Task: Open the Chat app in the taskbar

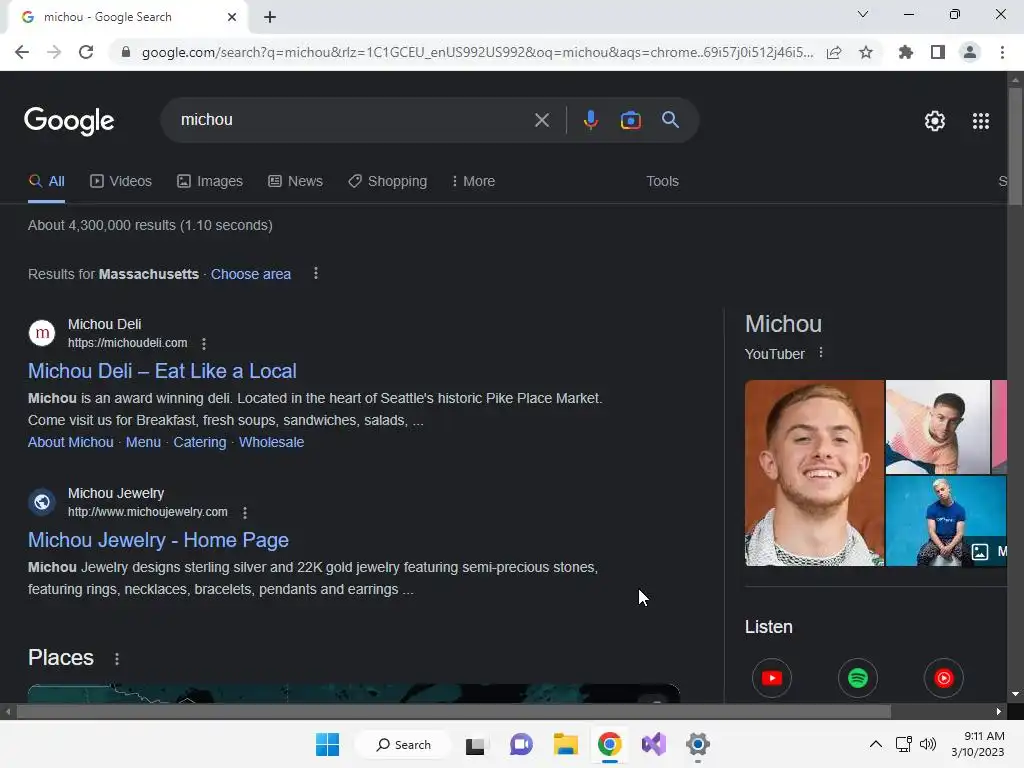Action: point(520,744)
